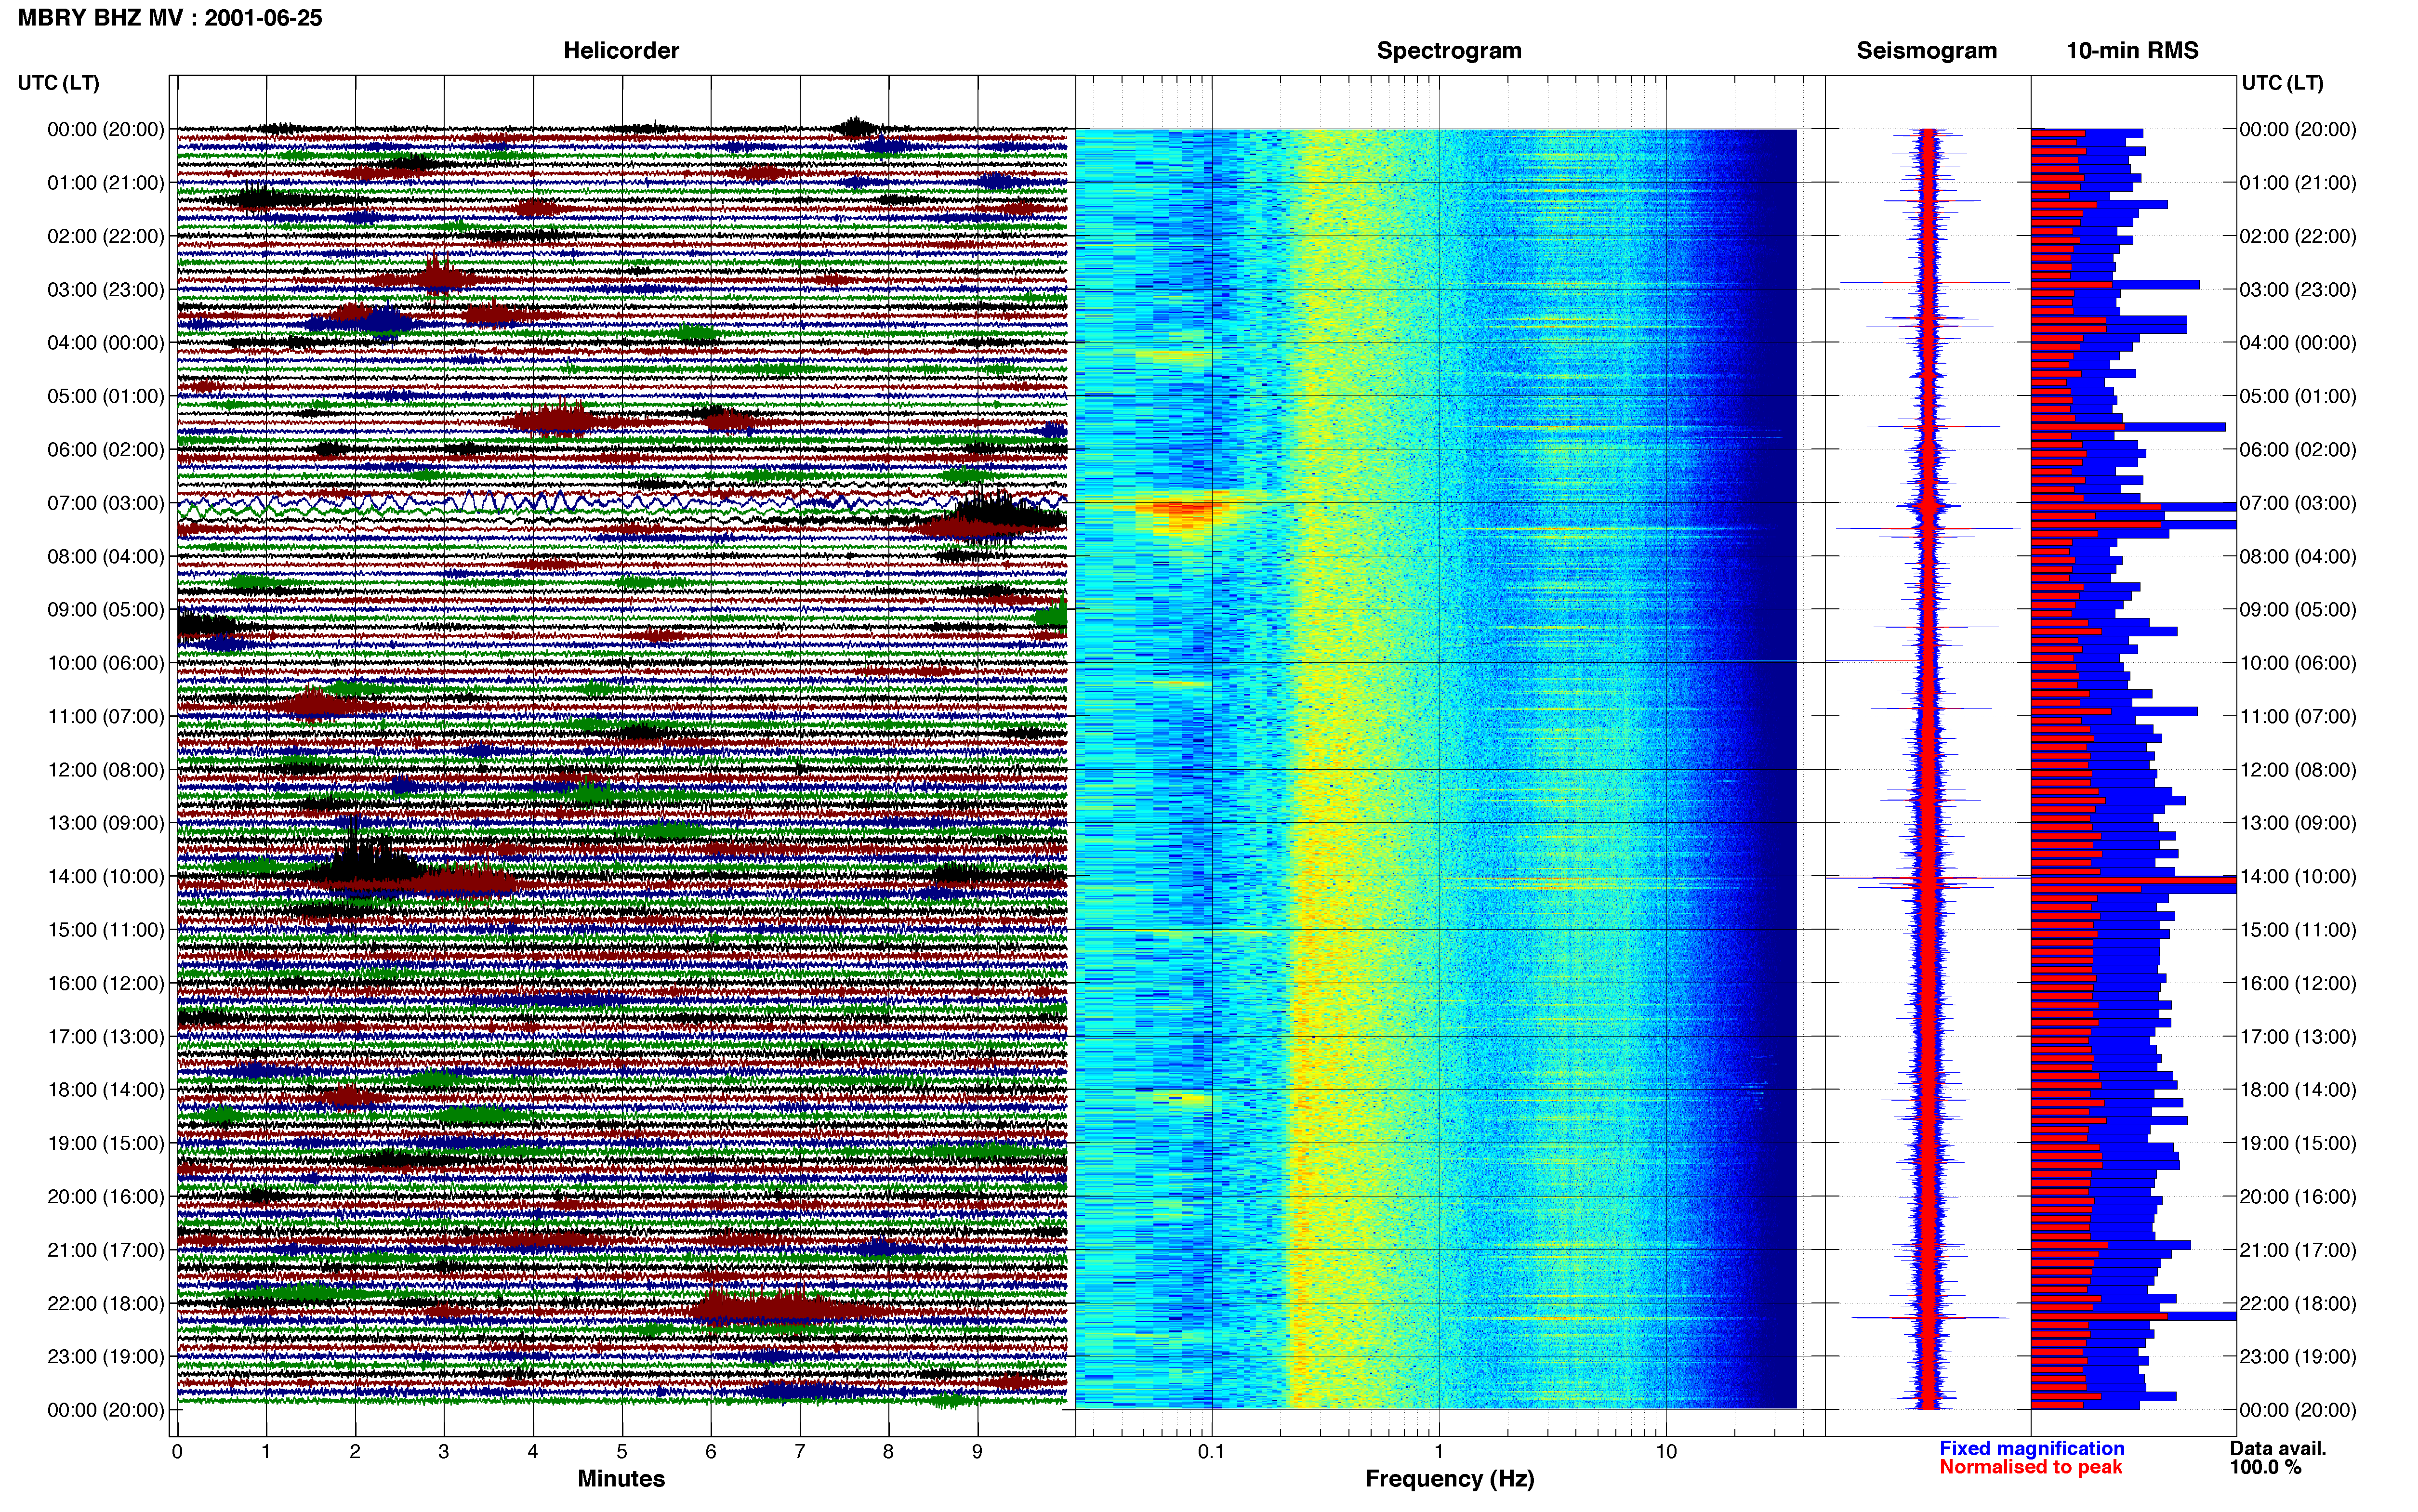Click the '100.0 %' availability value
This screenshot has height=1512, width=2418.
2265,1468
